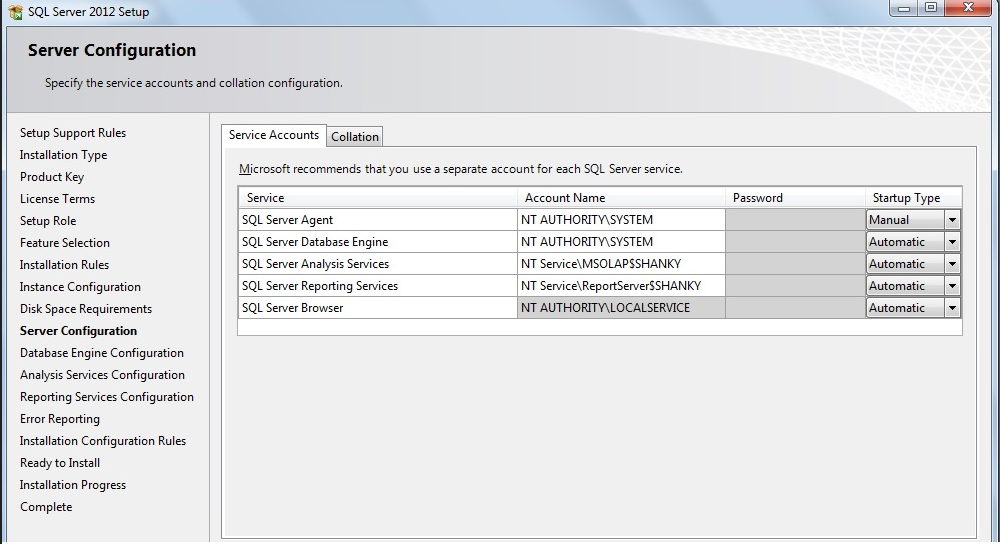Image resolution: width=1000 pixels, height=544 pixels.
Task: Click Complete step in sidebar
Action: click(x=46, y=507)
